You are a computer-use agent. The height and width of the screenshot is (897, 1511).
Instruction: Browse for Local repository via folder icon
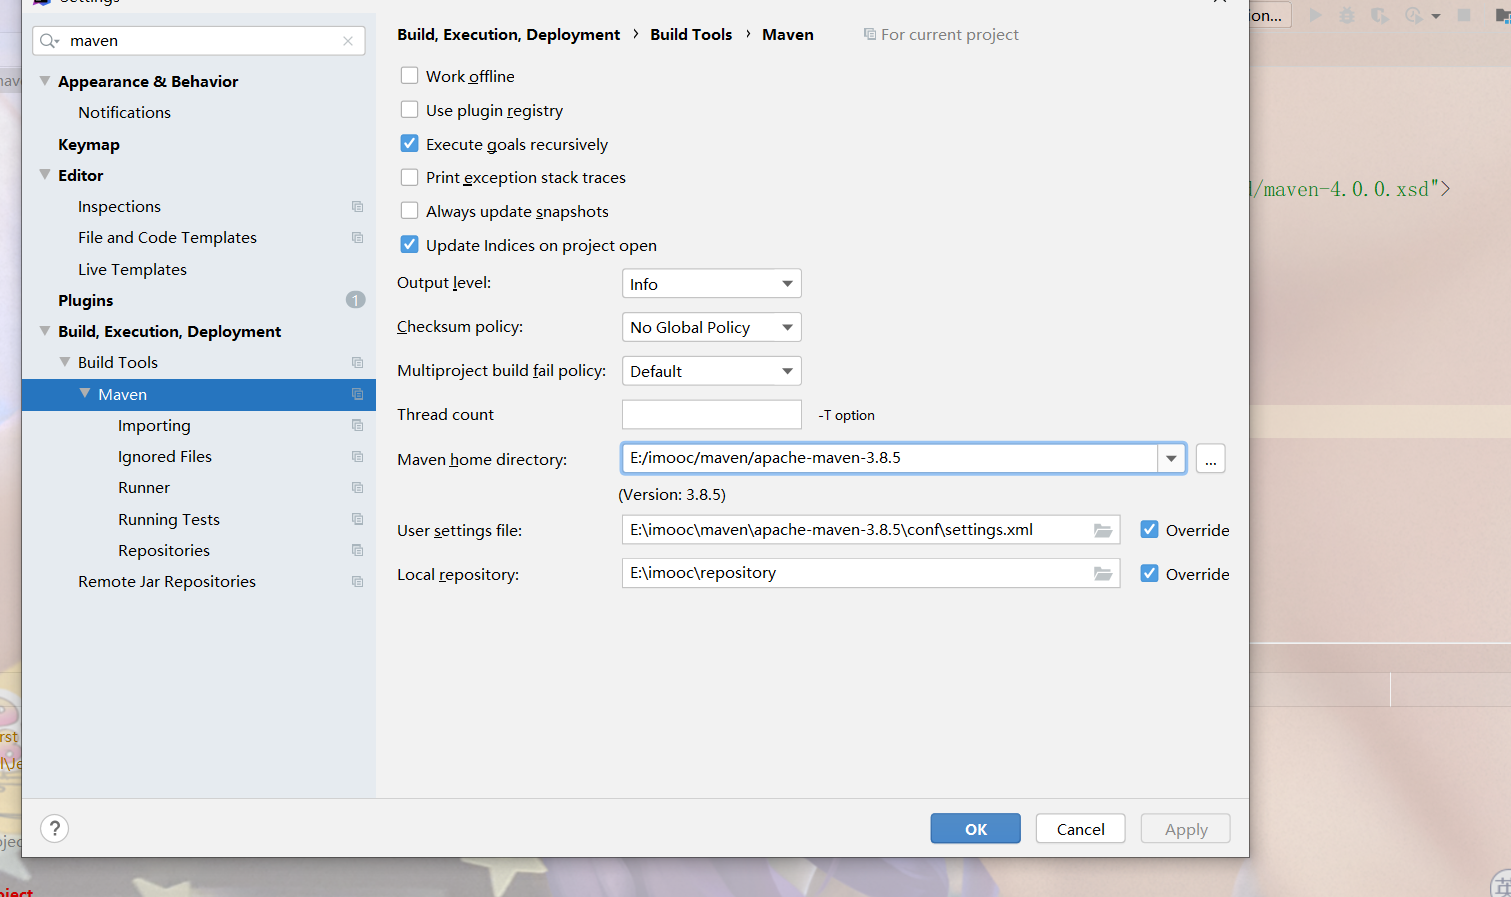pyautogui.click(x=1103, y=573)
